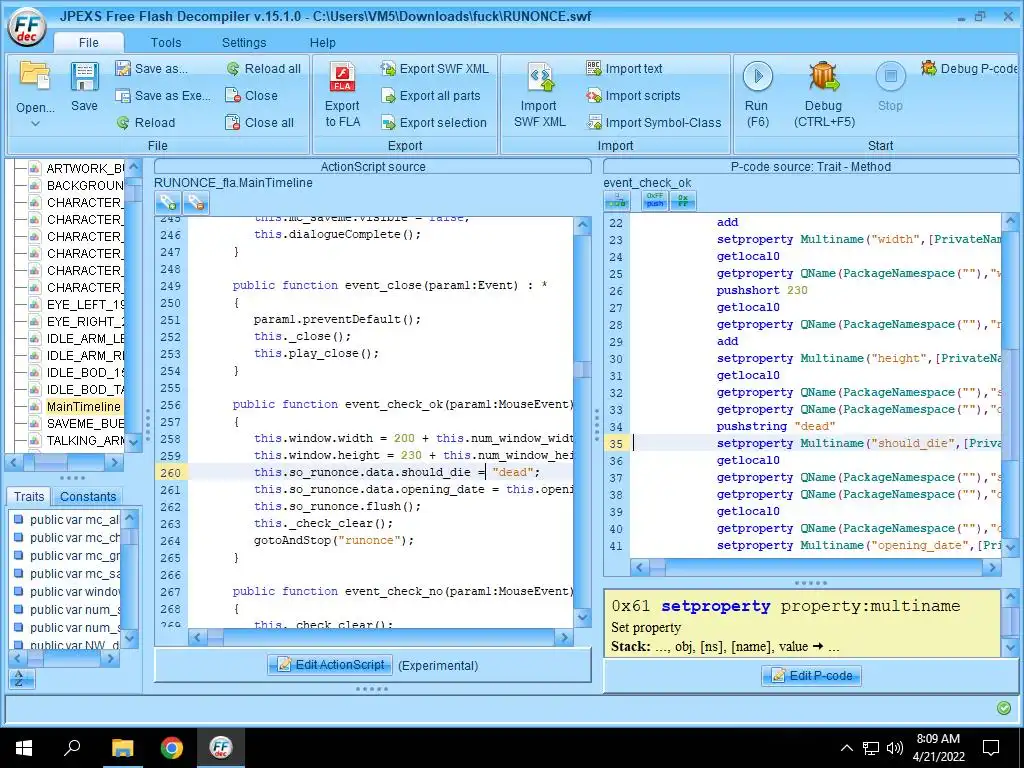Open the notification center icon
The height and width of the screenshot is (768, 1024).
point(991,748)
